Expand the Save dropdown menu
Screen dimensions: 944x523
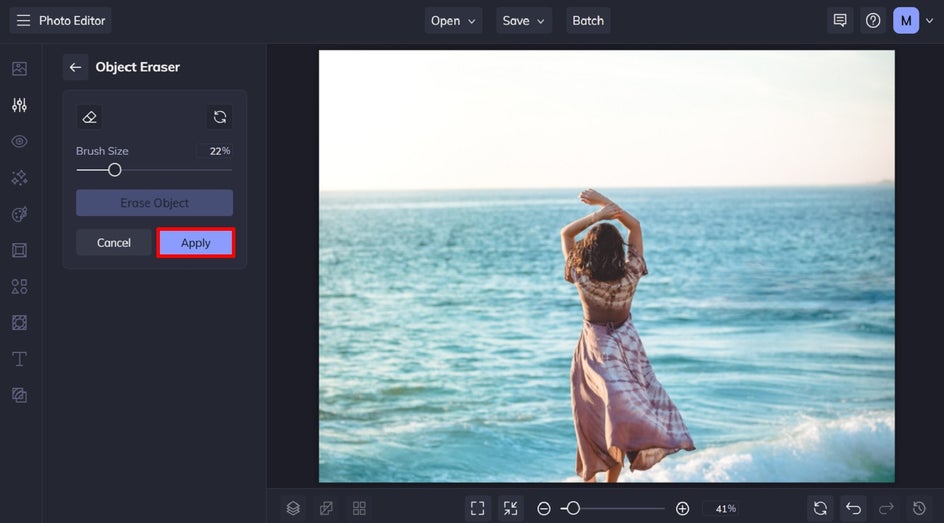tap(524, 20)
